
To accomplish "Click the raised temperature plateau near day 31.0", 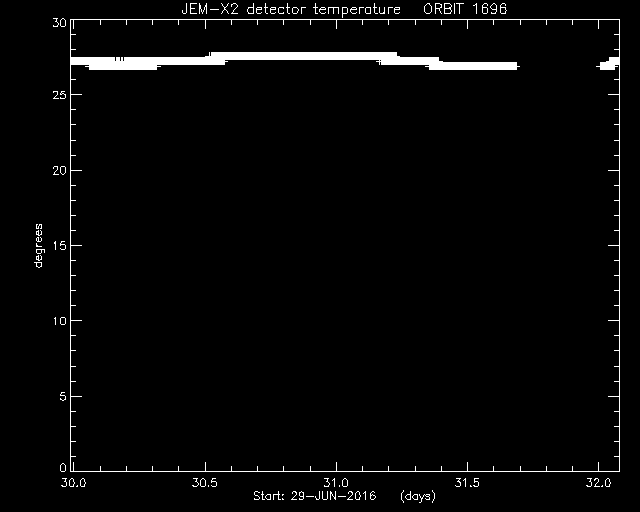I will click(x=302, y=56).
